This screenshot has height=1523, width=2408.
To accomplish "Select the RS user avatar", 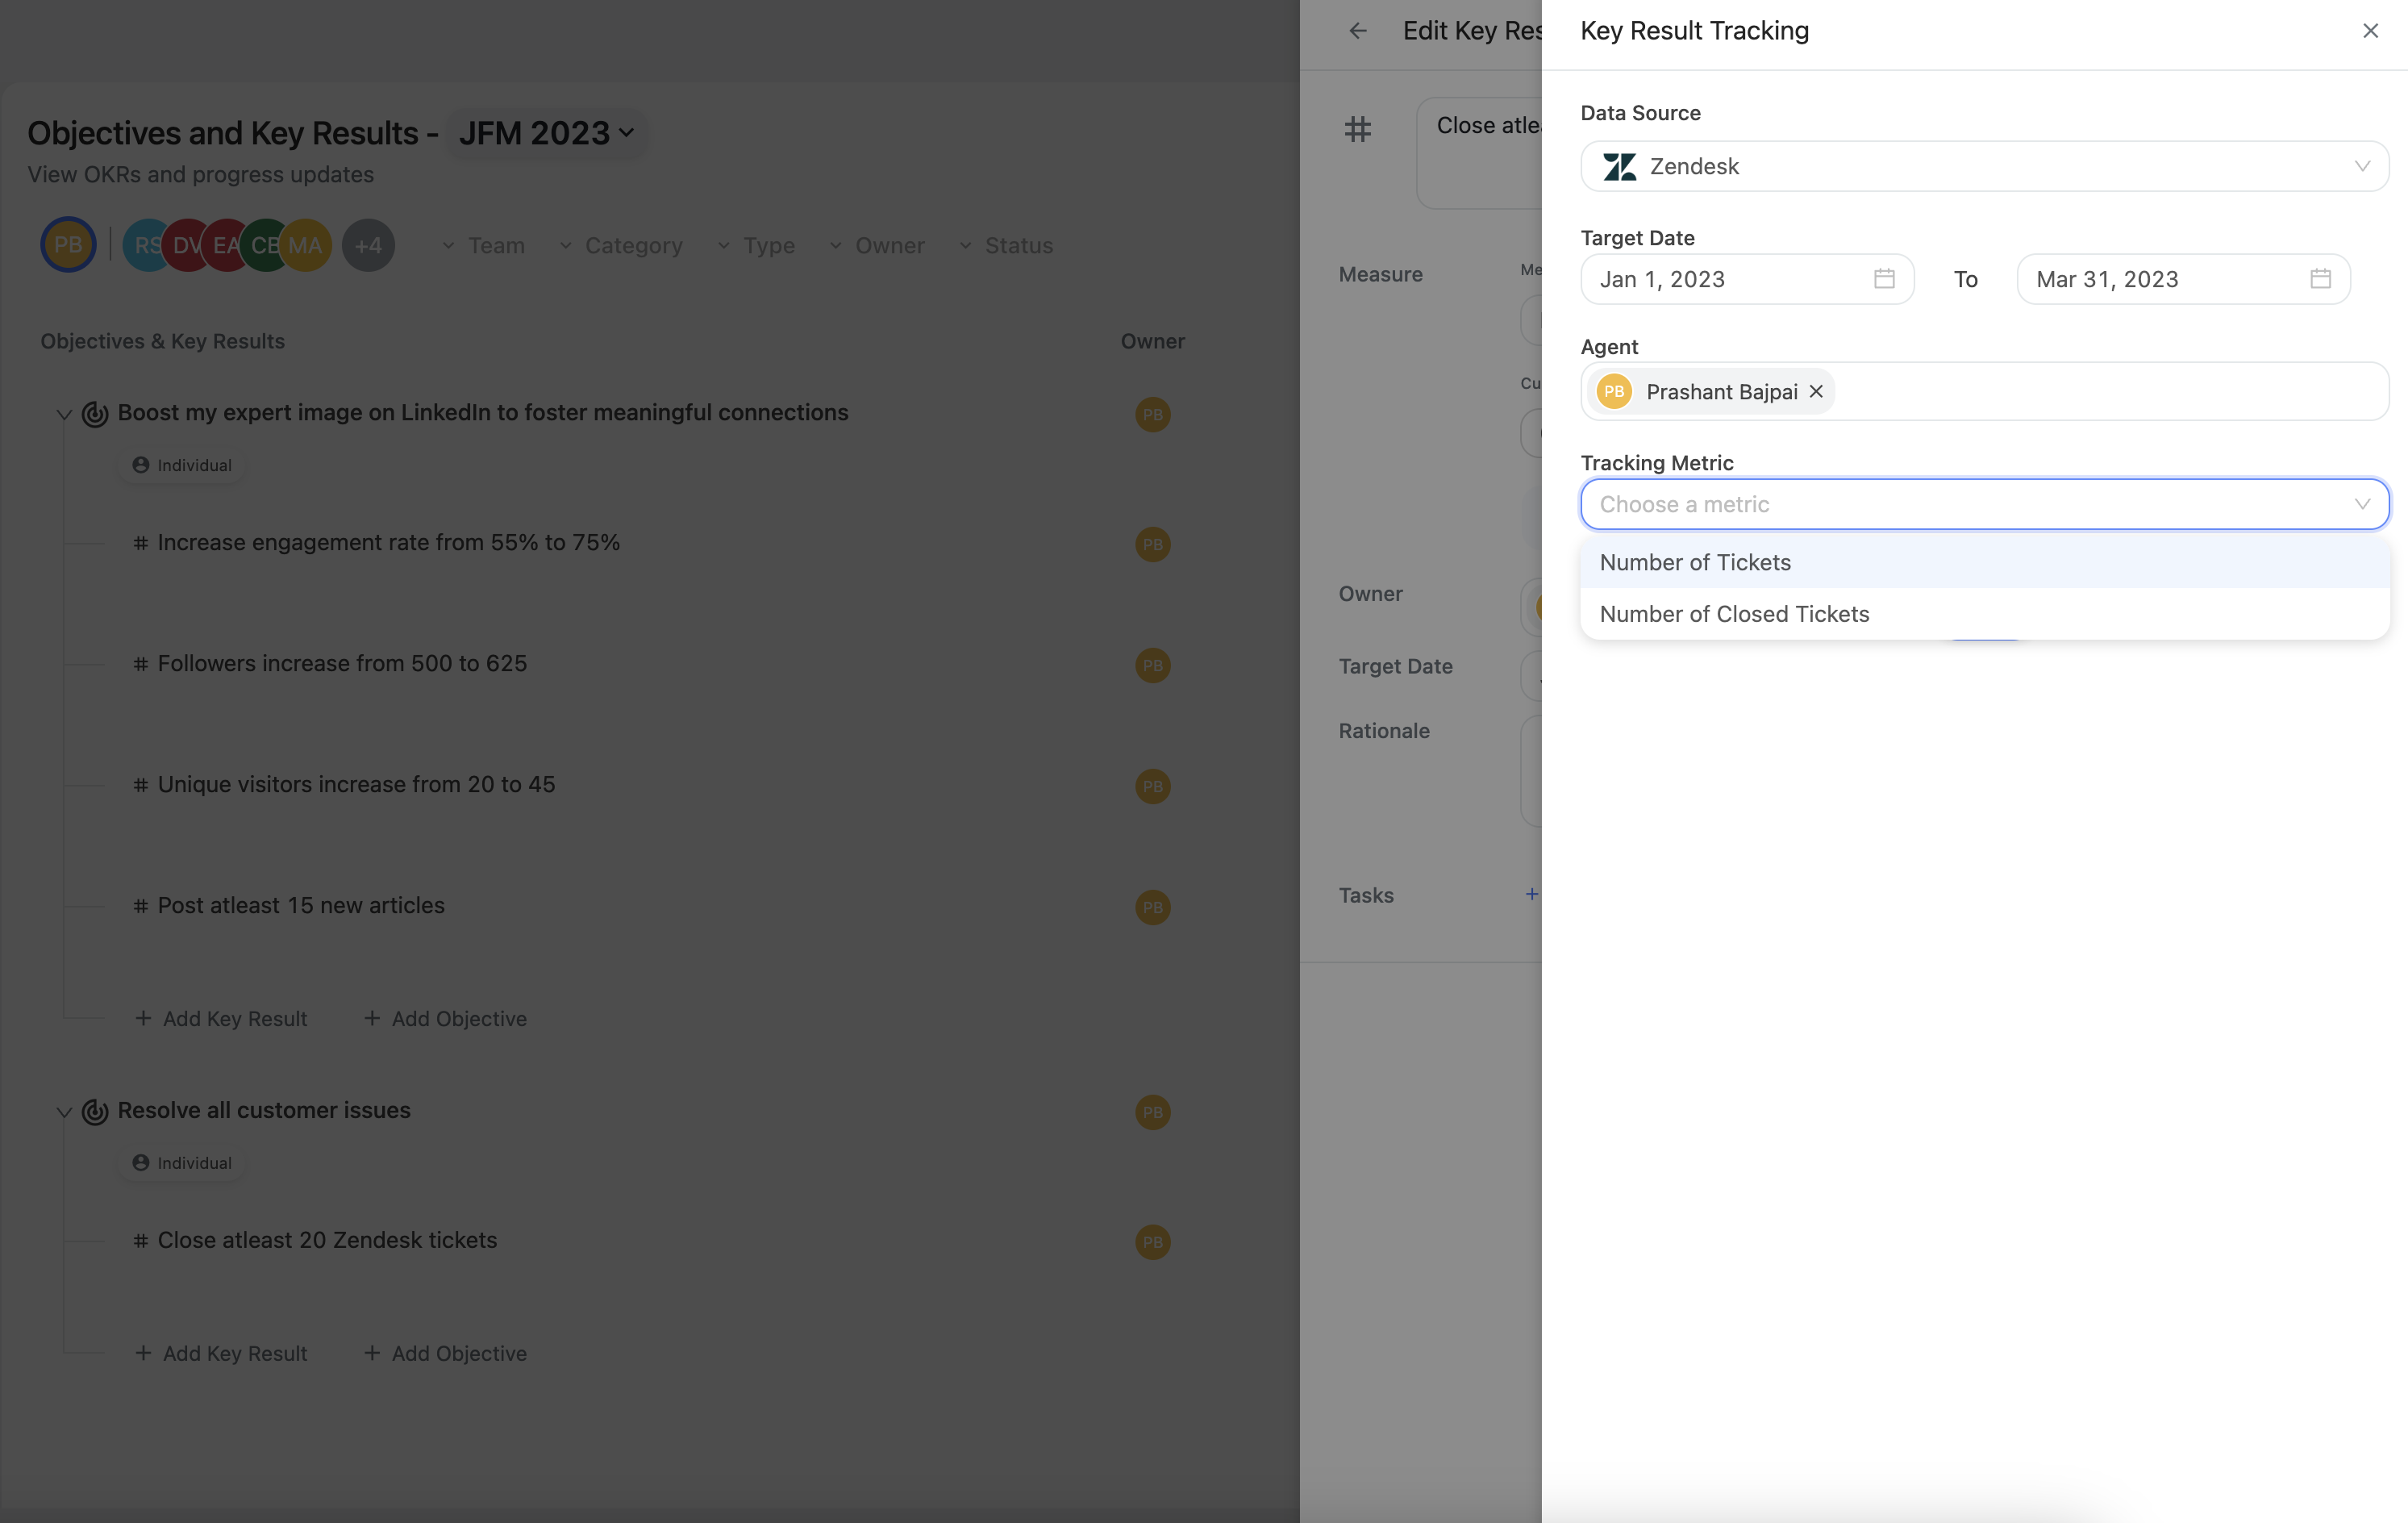I will 144,245.
